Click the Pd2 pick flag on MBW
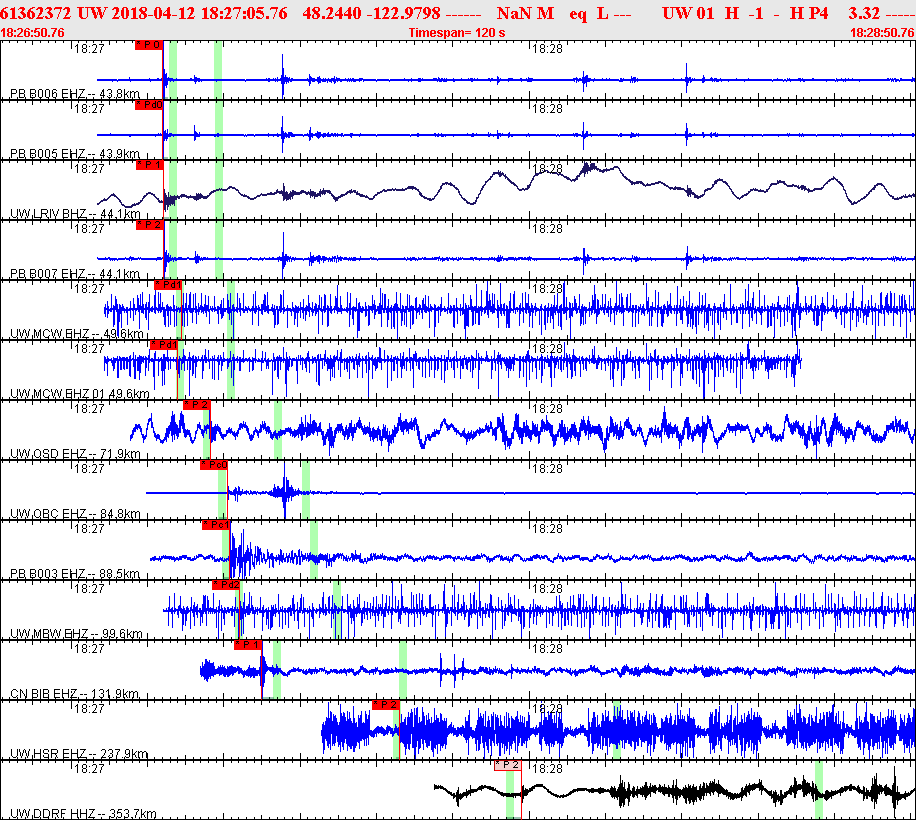Screen dimensions: 916x820 click(x=226, y=585)
